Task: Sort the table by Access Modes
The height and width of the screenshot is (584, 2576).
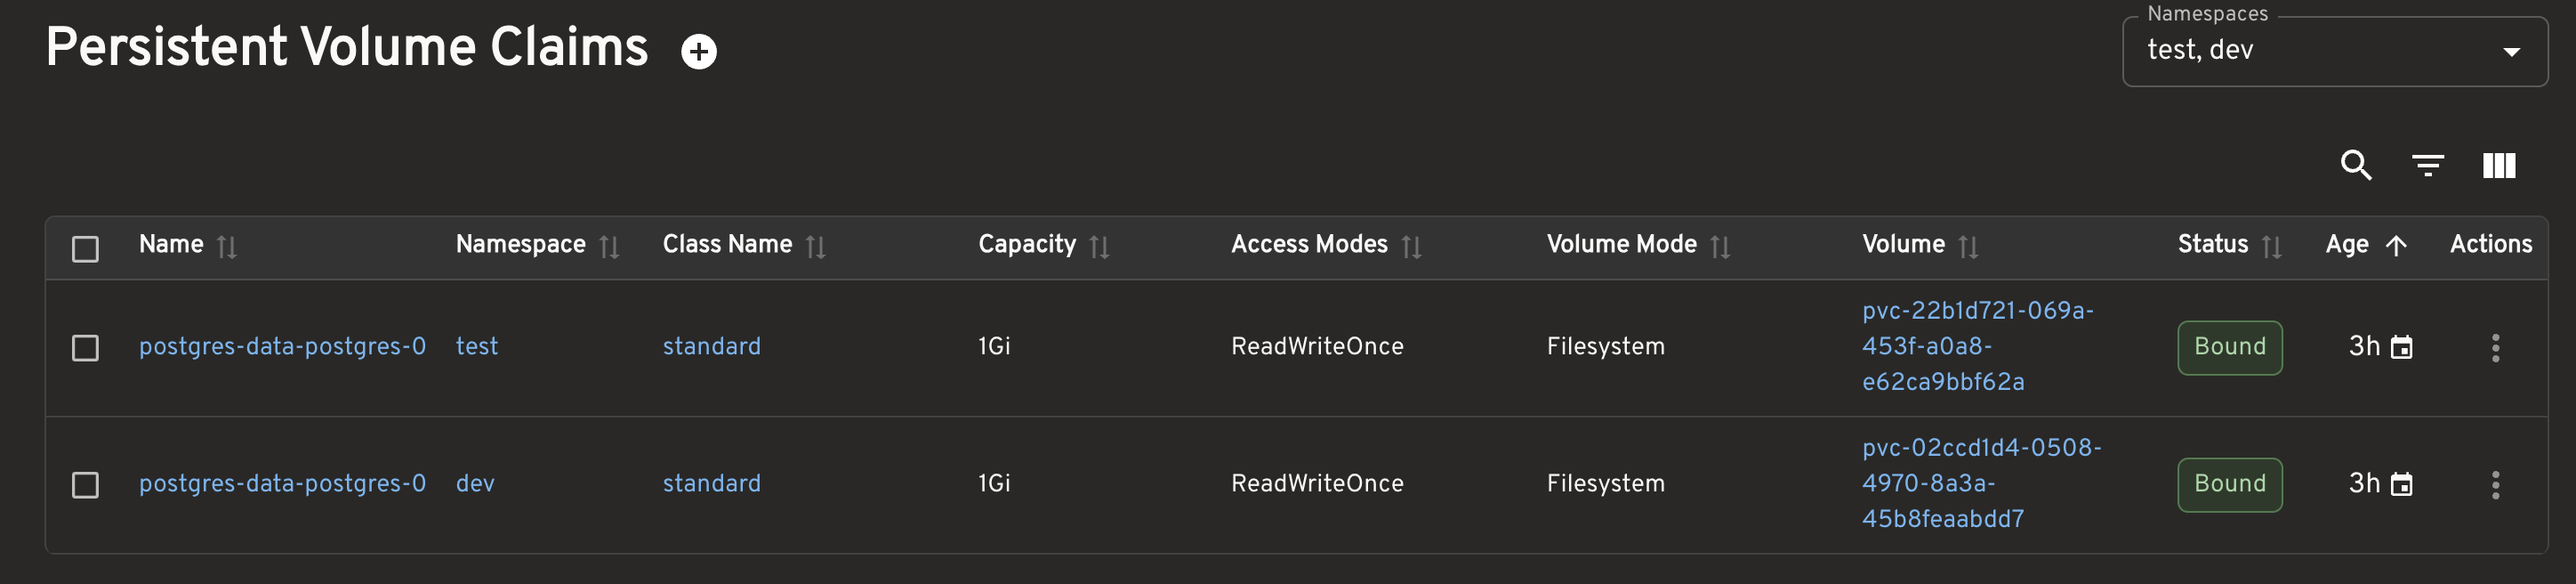Action: click(1411, 245)
